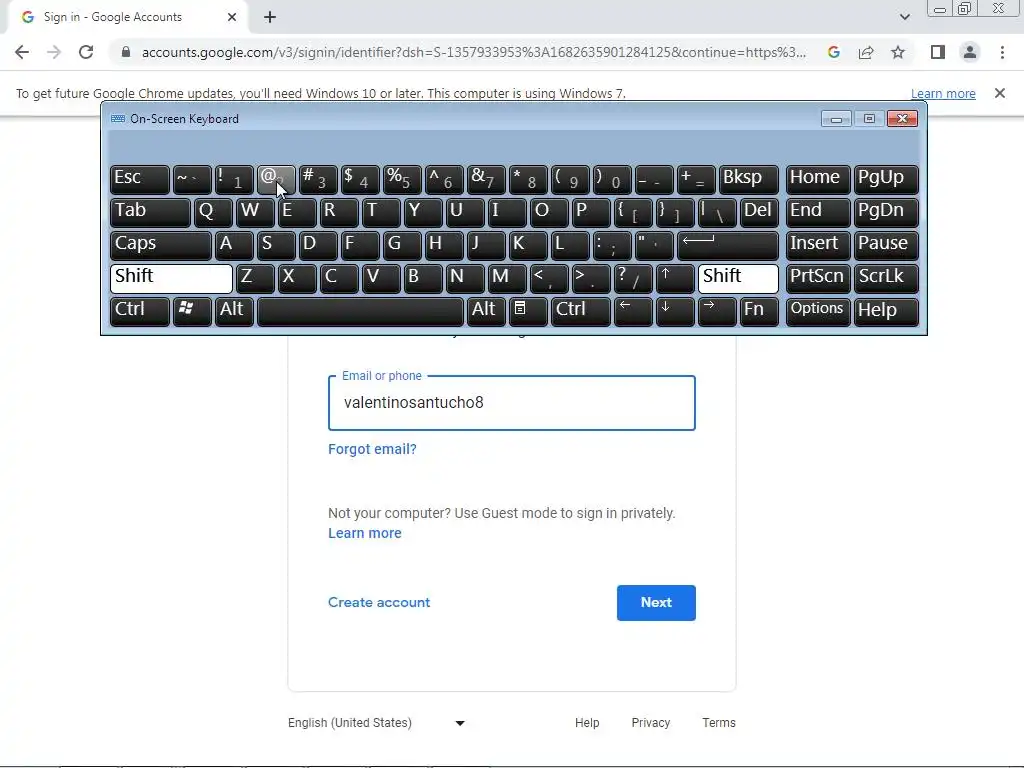The height and width of the screenshot is (768, 1024).
Task: Tap the Help key on the keyboard
Action: (x=886, y=312)
